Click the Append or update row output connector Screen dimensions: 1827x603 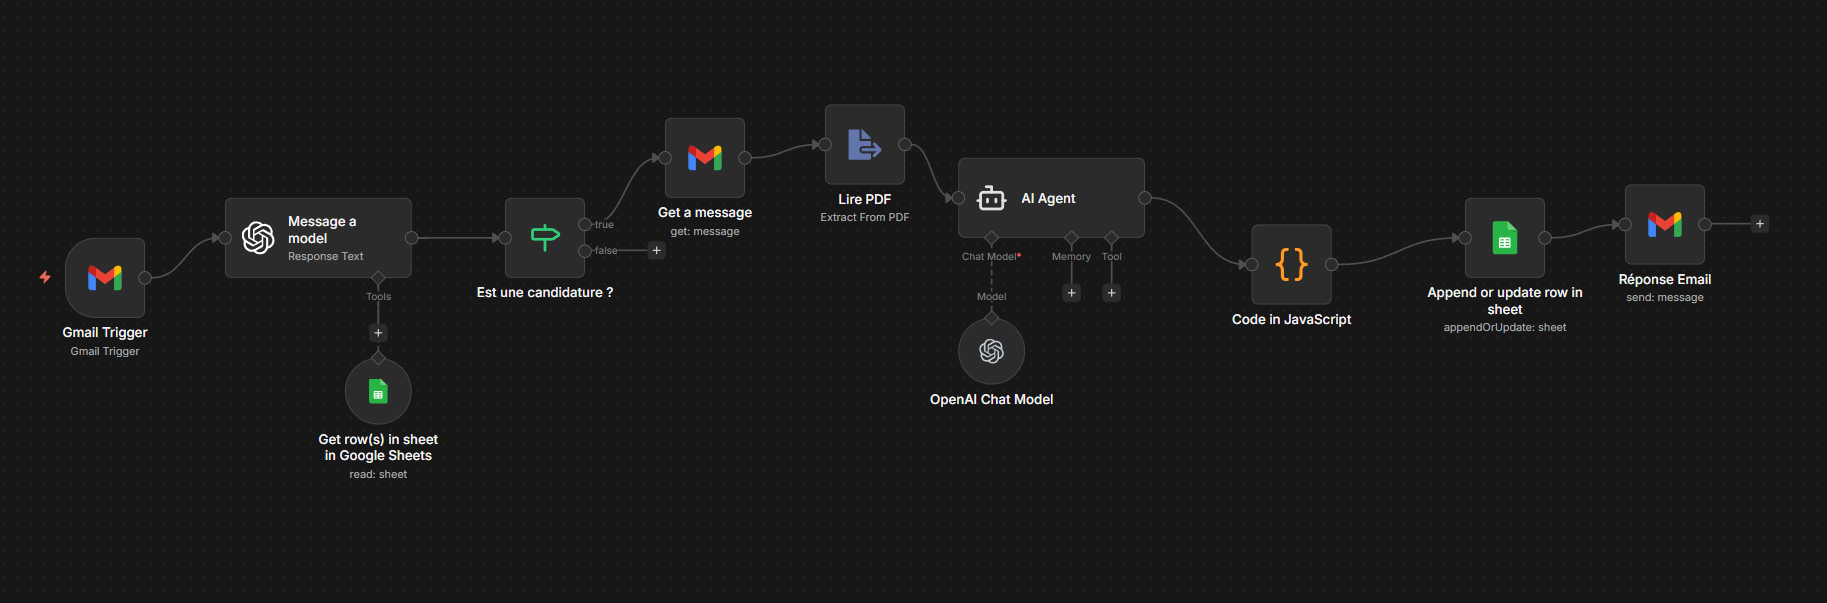[1545, 238]
